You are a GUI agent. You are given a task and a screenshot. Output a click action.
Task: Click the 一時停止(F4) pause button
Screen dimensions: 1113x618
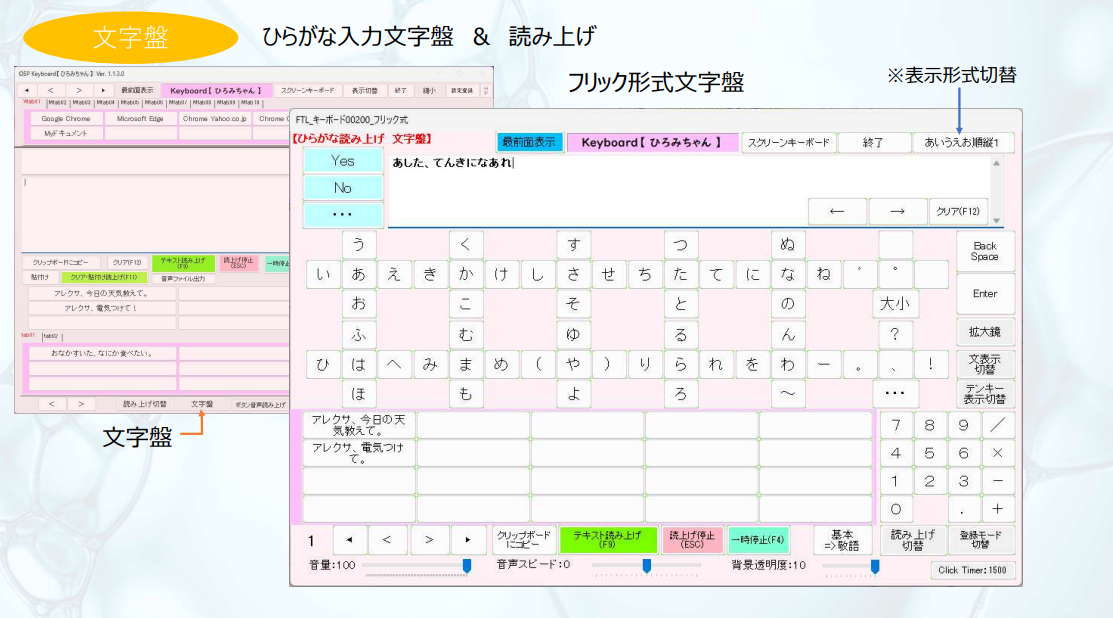(758, 540)
